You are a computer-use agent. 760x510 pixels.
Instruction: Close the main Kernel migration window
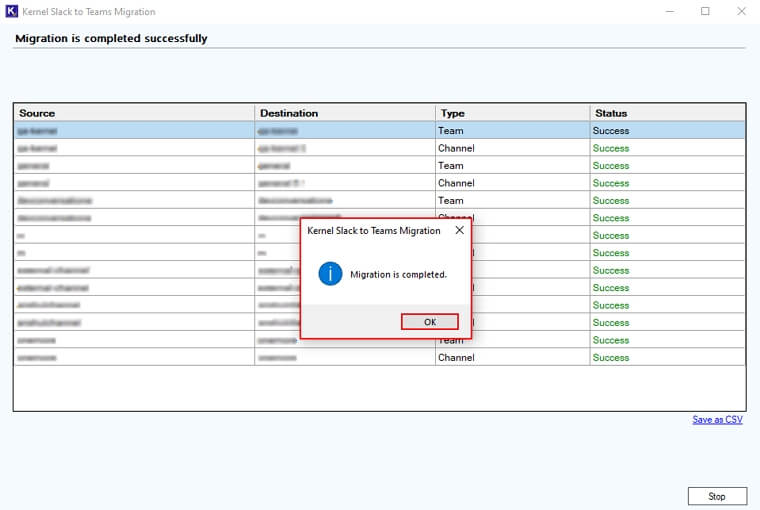point(741,11)
